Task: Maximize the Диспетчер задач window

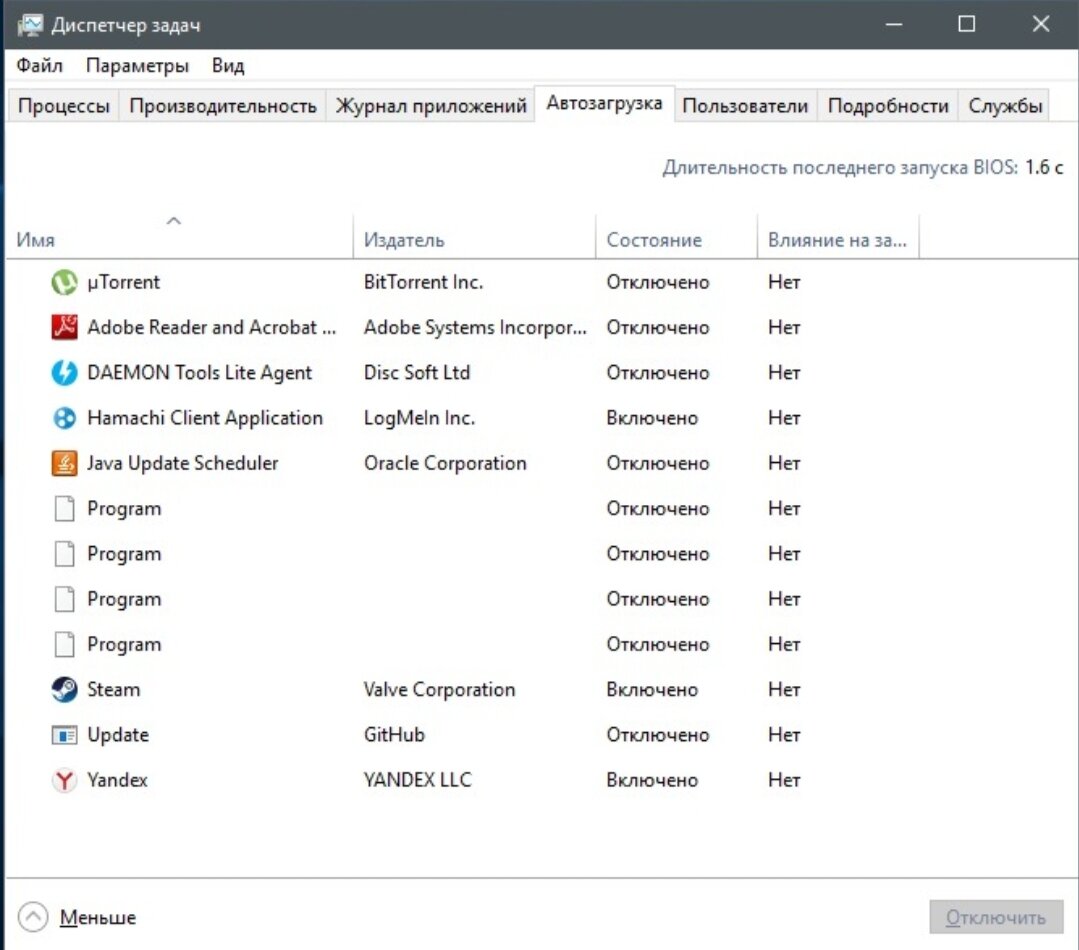Action: (967, 25)
